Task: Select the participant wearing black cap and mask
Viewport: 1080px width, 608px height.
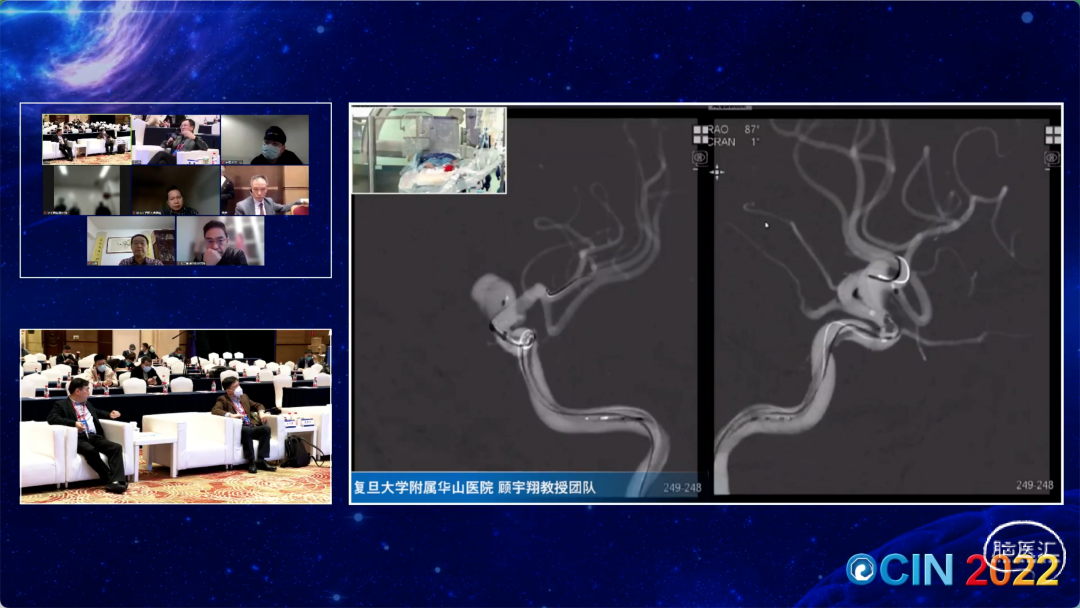Action: click(265, 140)
